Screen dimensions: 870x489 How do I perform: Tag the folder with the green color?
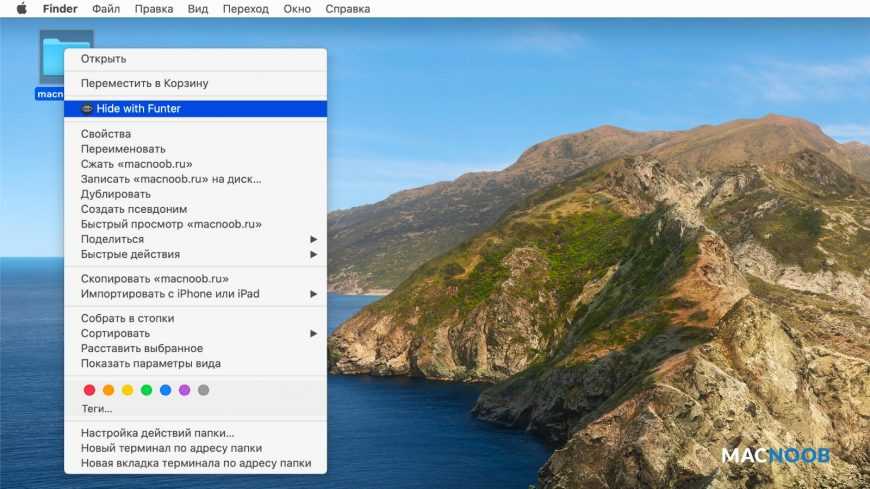146,390
